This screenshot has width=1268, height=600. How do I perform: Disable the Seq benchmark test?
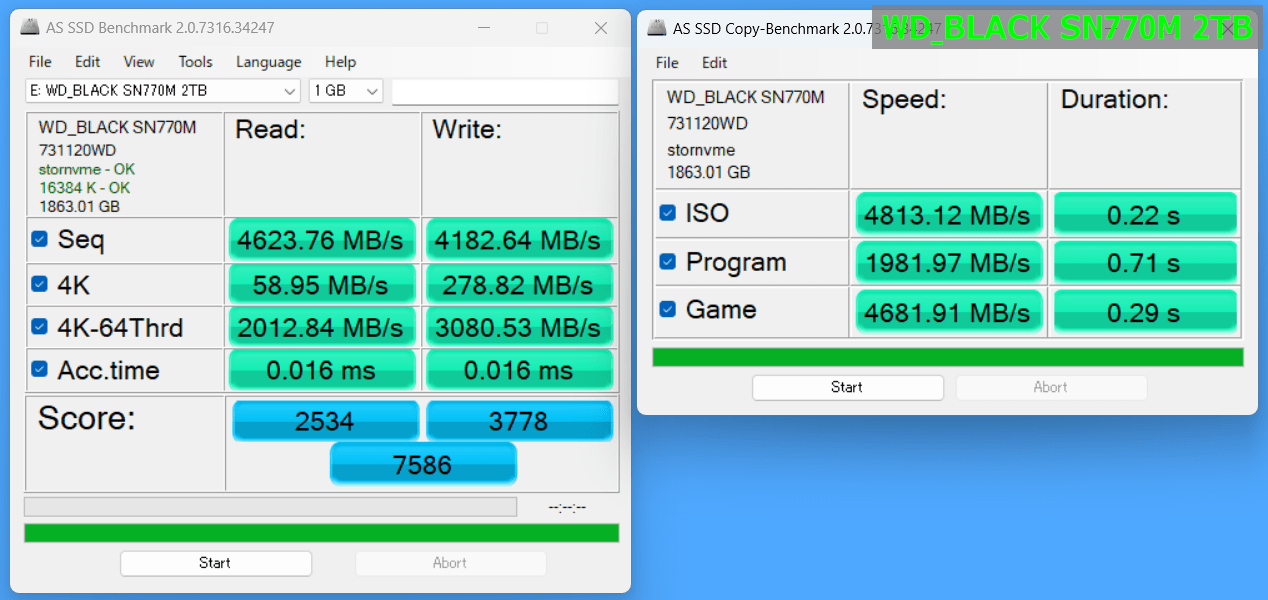[37, 240]
